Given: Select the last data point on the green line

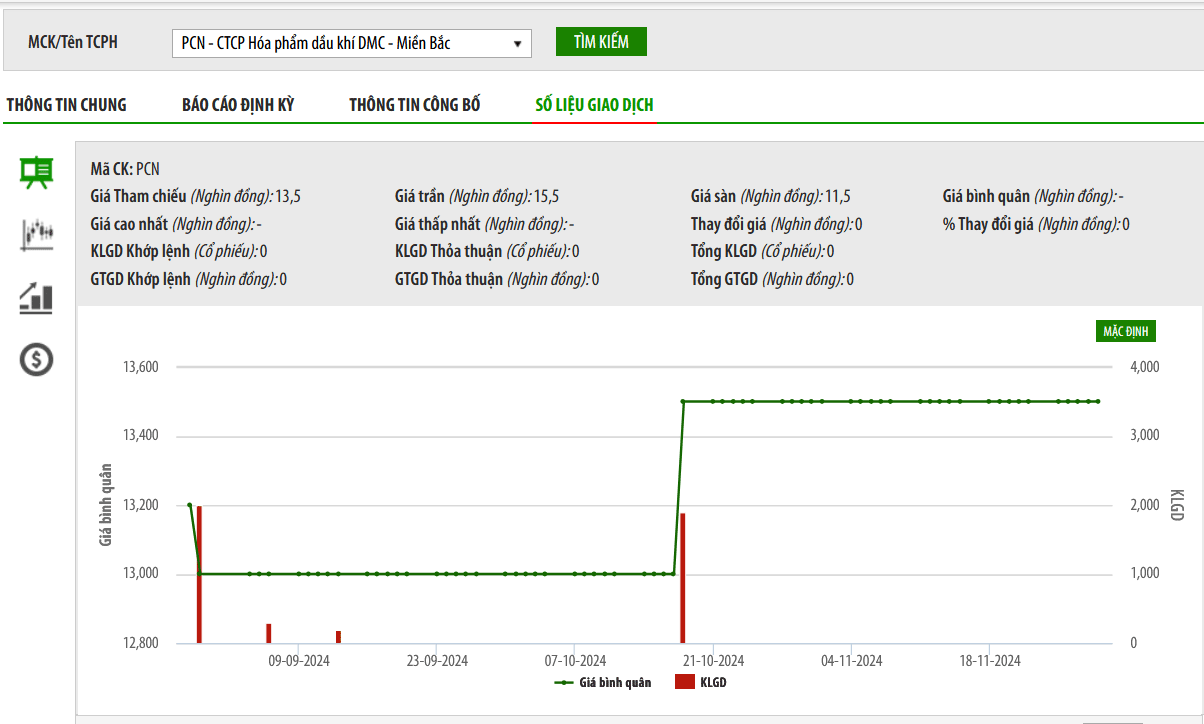Looking at the screenshot, I should (1097, 402).
